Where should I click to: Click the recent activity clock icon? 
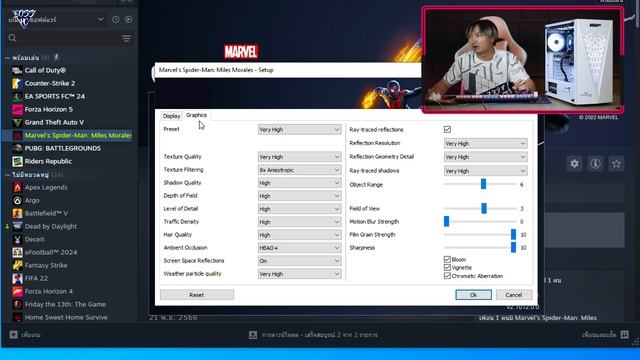pos(116,20)
